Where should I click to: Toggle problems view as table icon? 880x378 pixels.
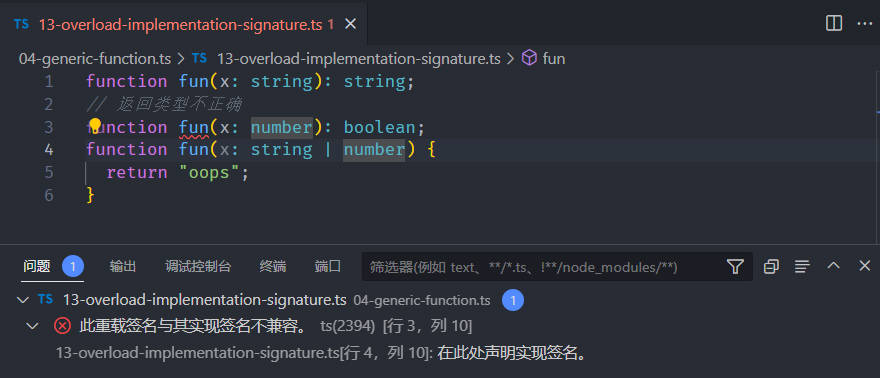[x=802, y=266]
